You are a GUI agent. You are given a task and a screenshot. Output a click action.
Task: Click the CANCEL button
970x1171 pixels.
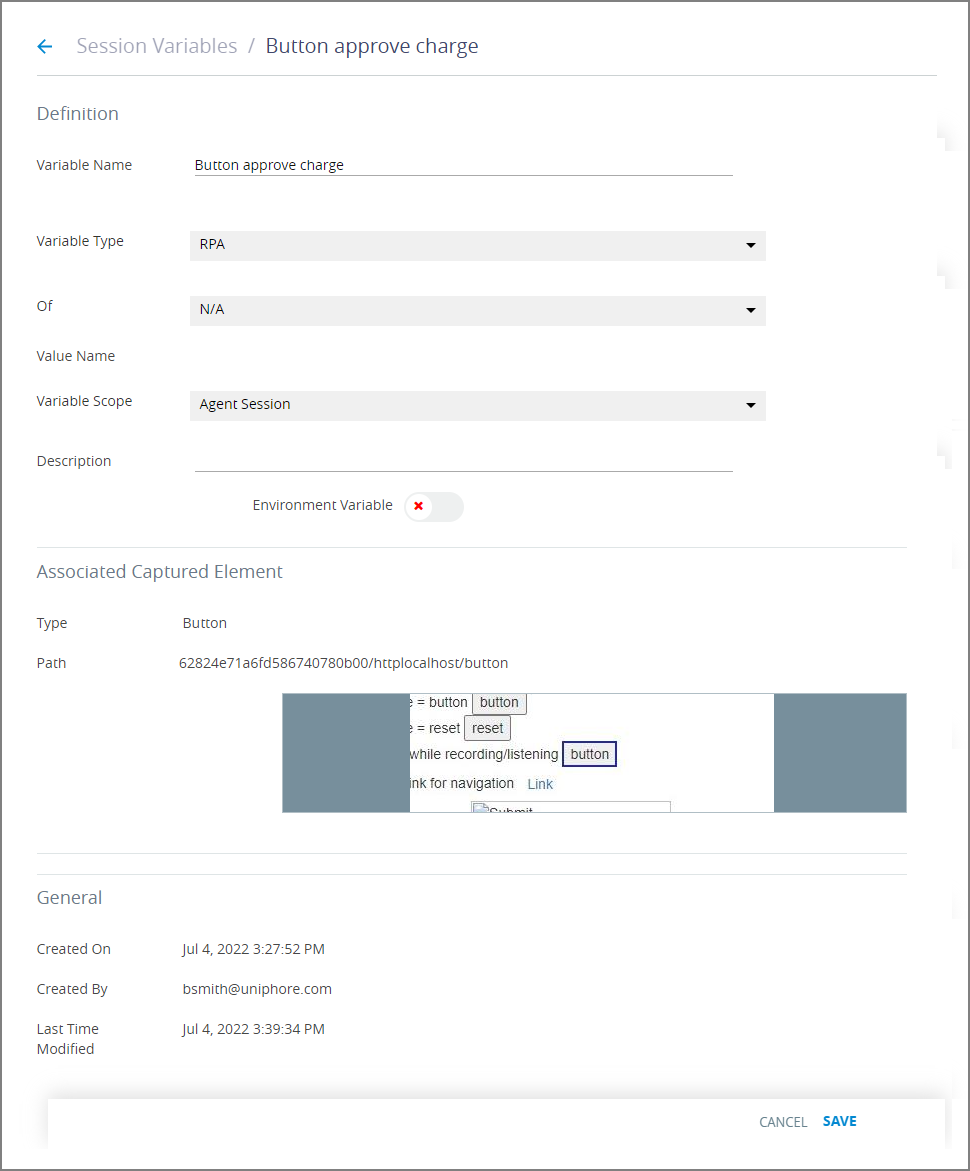click(783, 1122)
